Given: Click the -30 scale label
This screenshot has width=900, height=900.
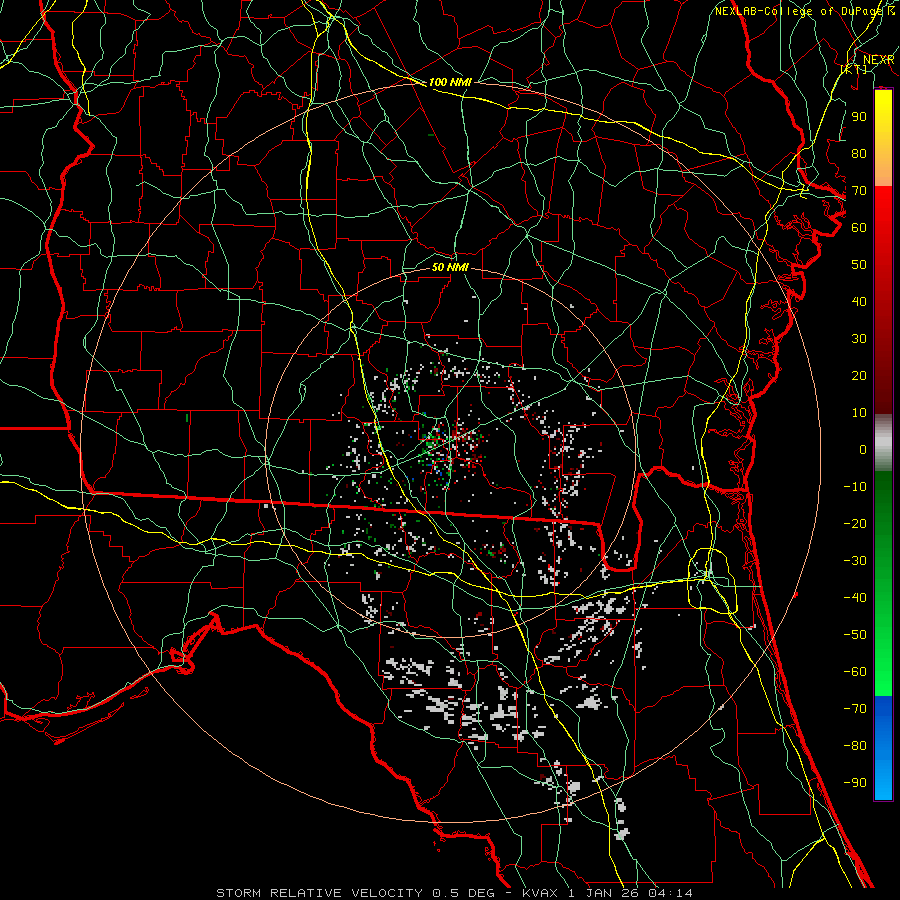Looking at the screenshot, I should (855, 561).
